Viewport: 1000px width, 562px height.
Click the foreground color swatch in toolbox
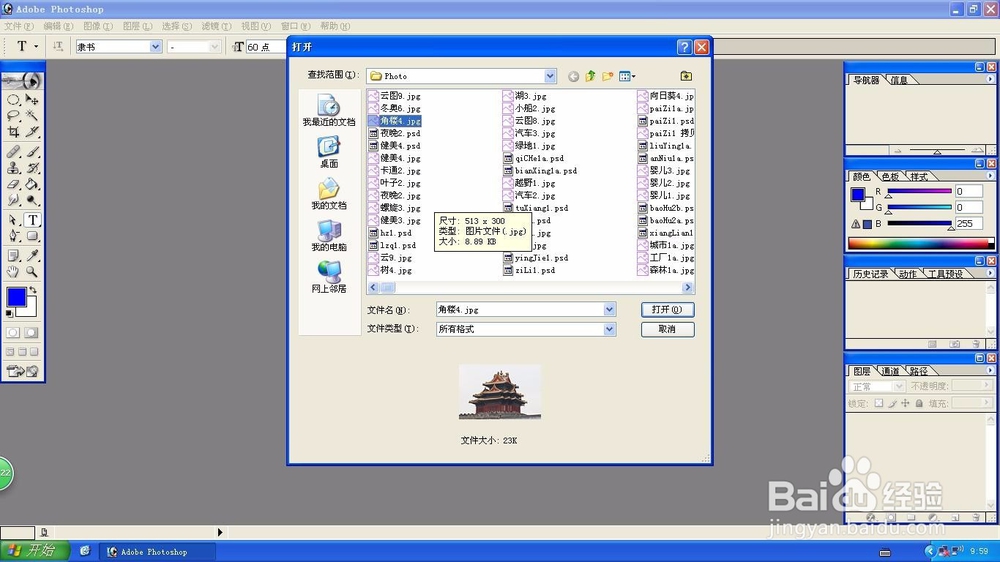click(17, 297)
